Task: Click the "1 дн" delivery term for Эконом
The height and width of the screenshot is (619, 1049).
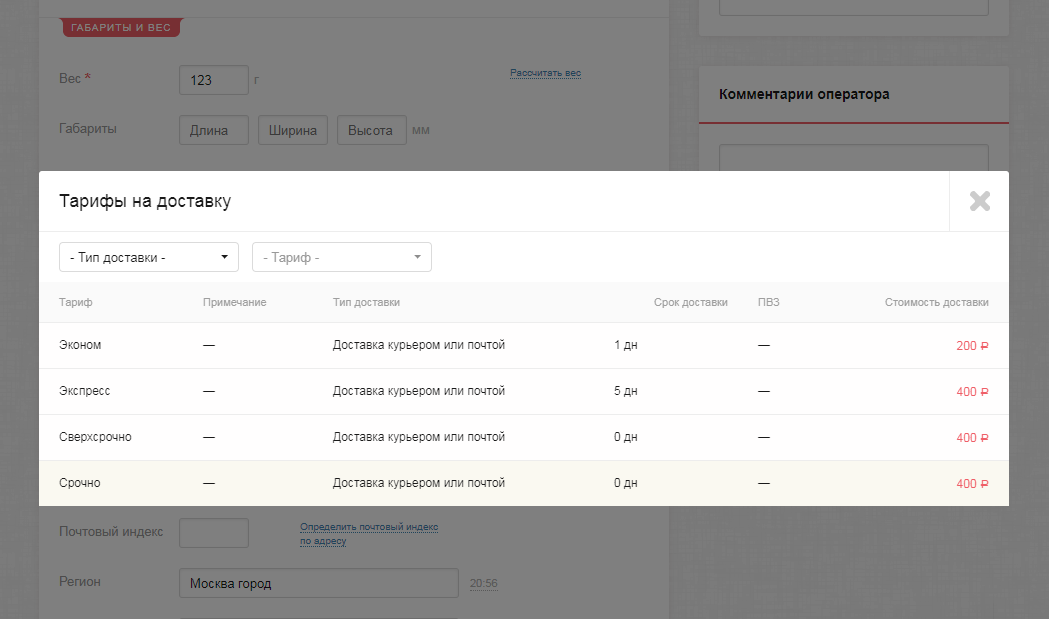Action: [626, 345]
